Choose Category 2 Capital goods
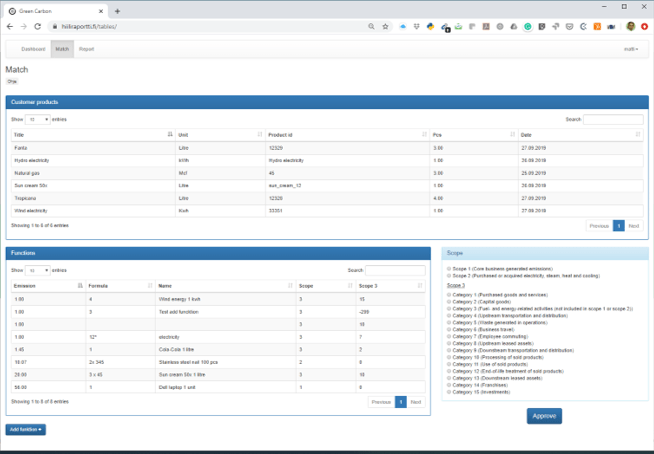Image resolution: width=654 pixels, height=454 pixels. click(x=449, y=302)
